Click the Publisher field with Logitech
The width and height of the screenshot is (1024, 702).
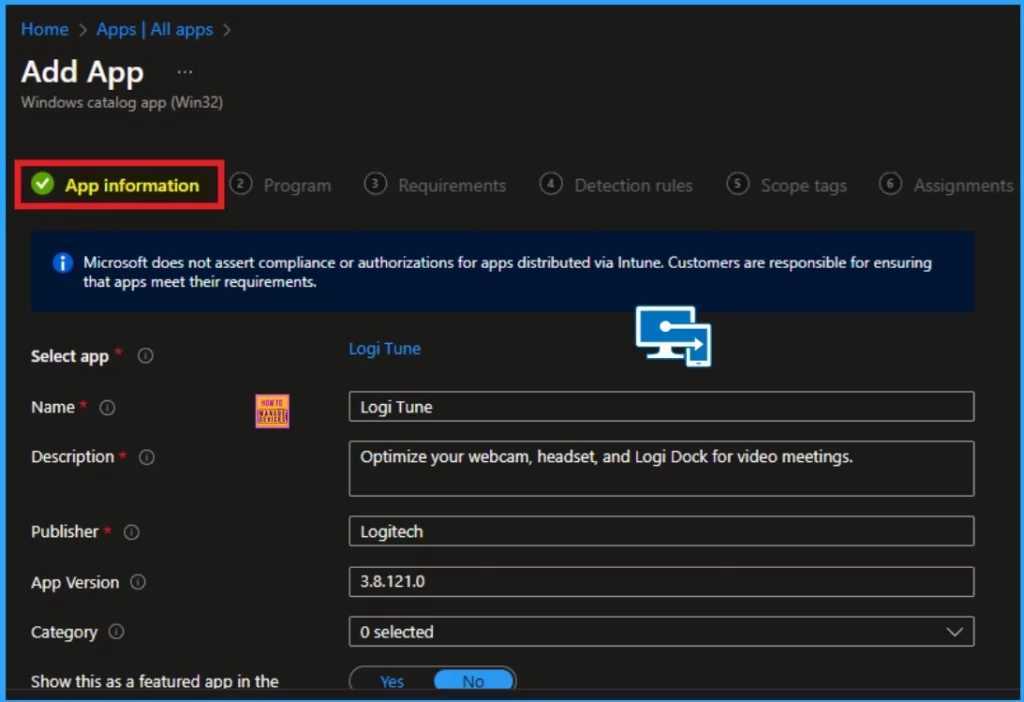coord(662,532)
